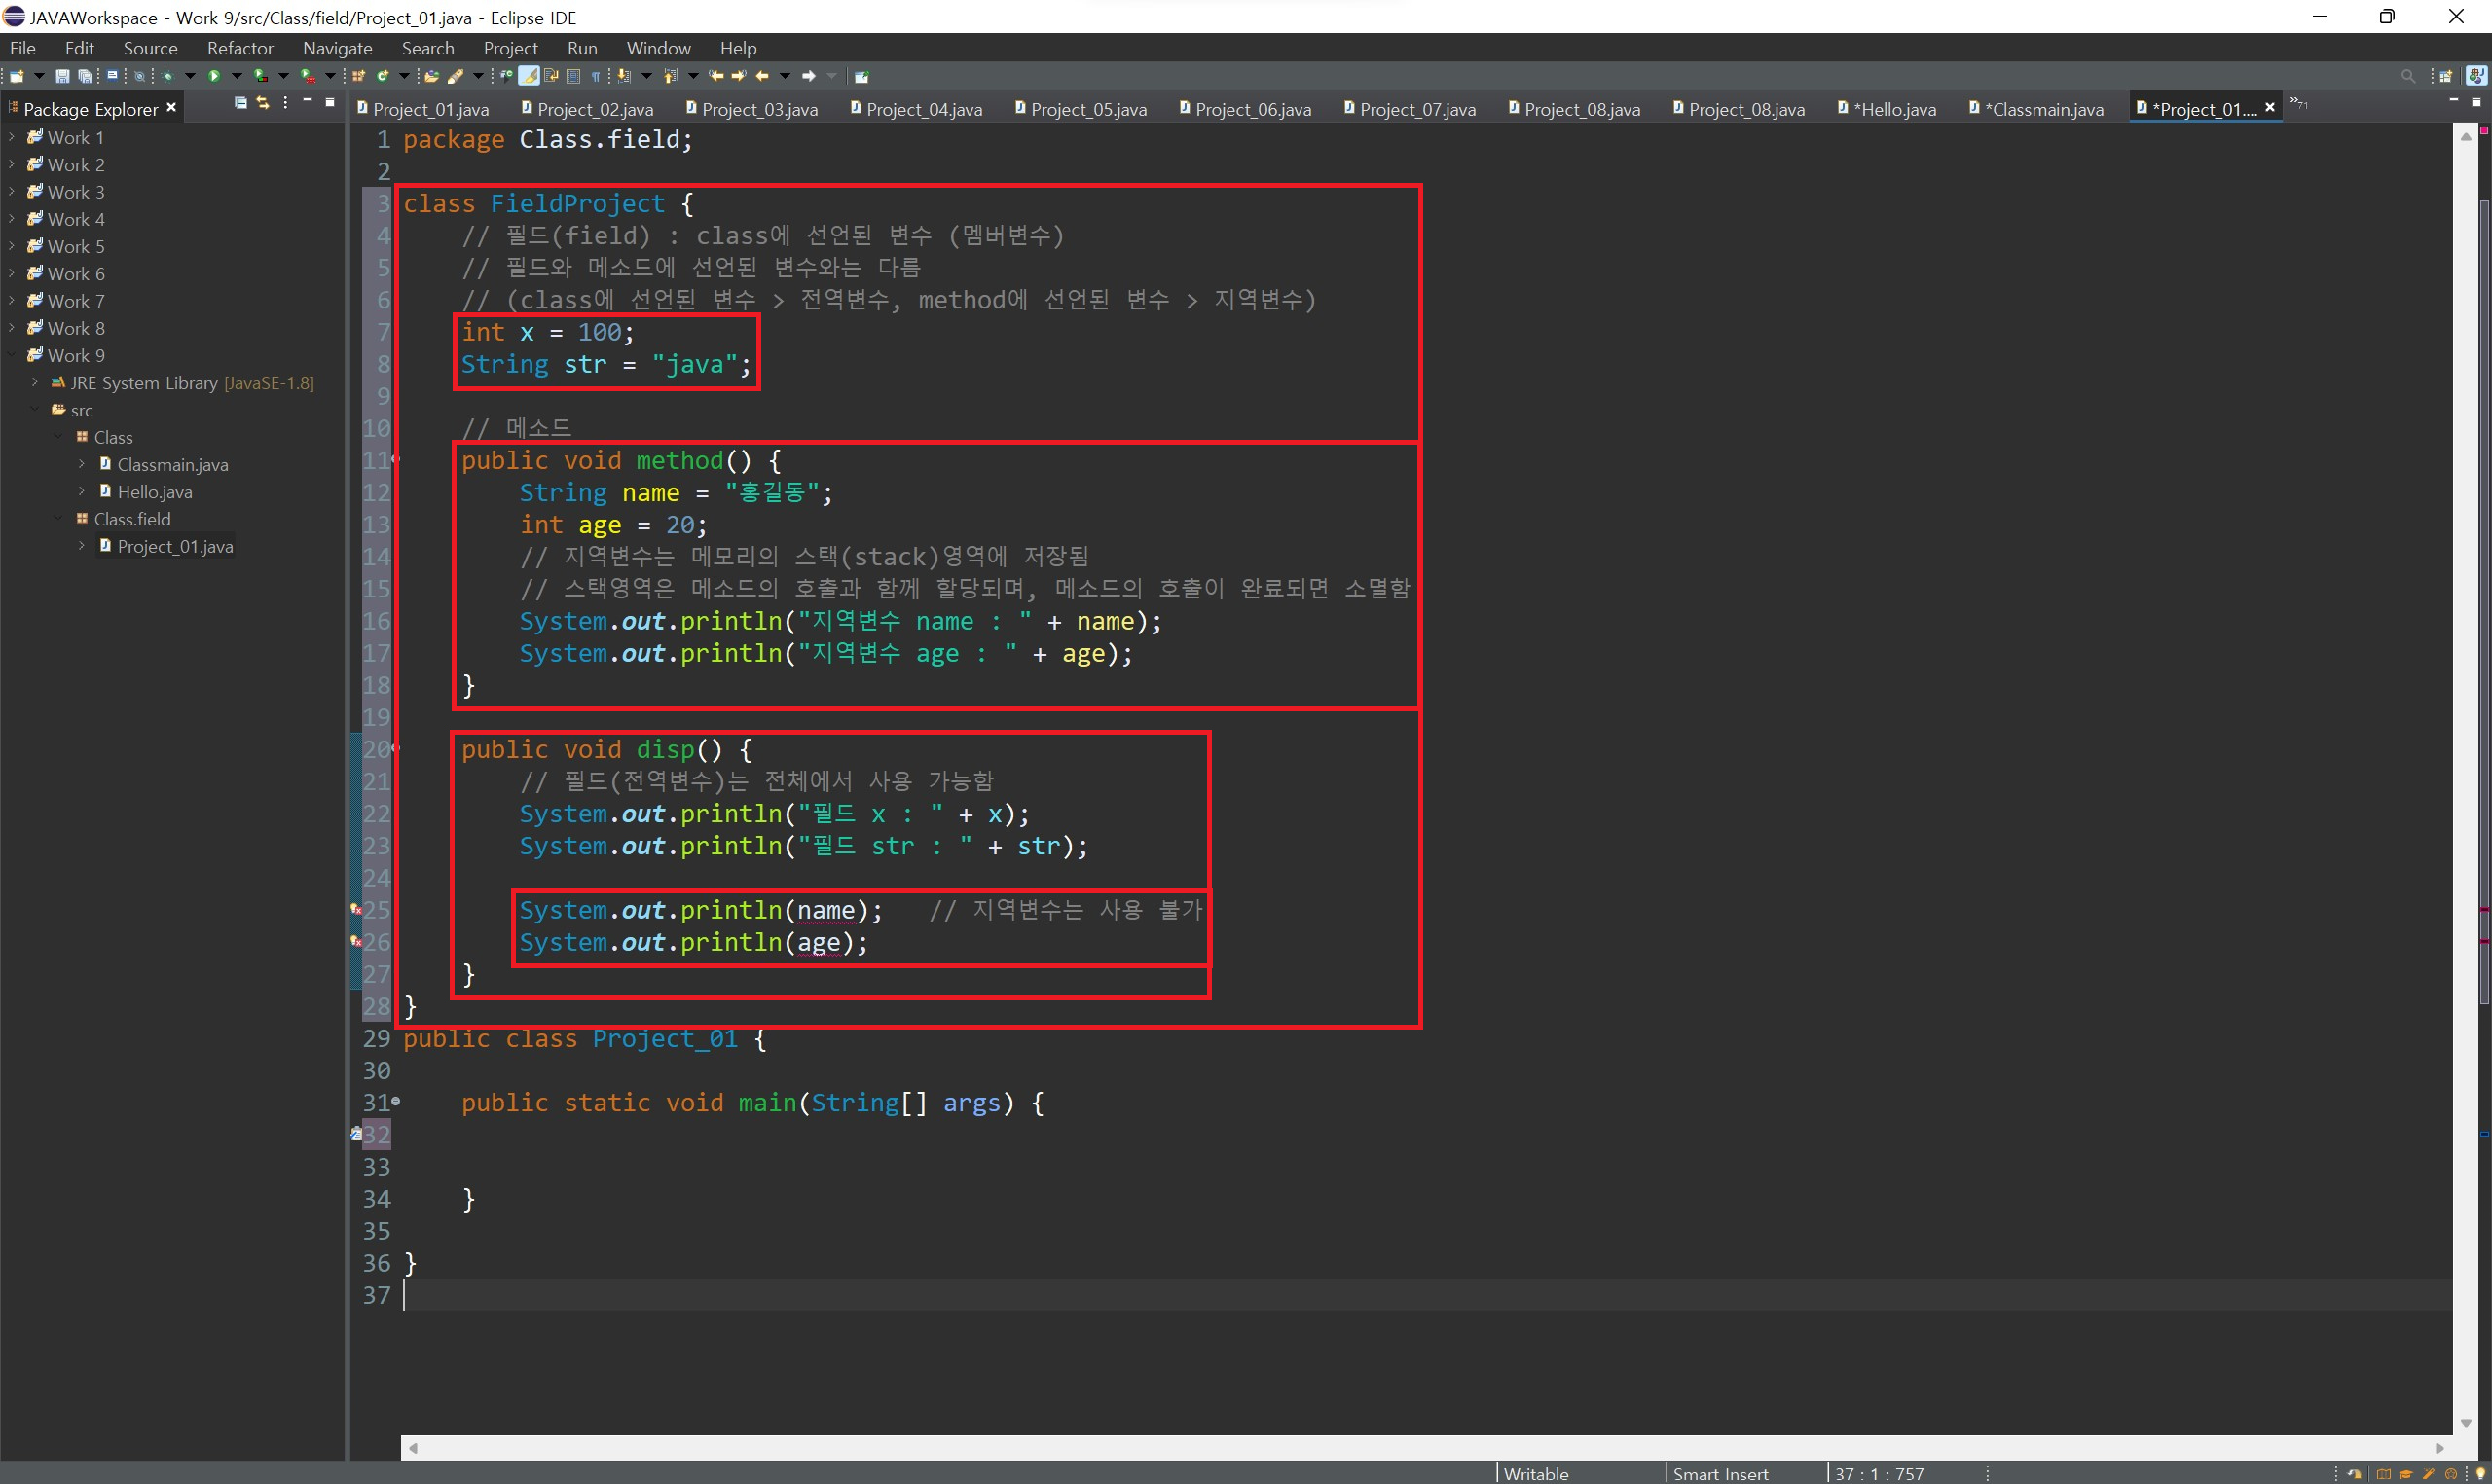2492x1484 pixels.
Task: Click Collapse All in Package Explorer
Action: click(240, 103)
